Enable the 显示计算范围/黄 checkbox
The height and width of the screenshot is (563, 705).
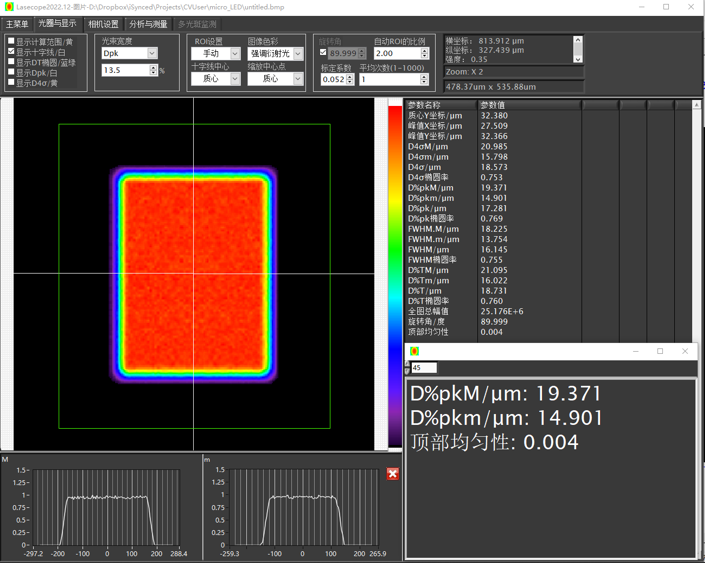pos(11,42)
